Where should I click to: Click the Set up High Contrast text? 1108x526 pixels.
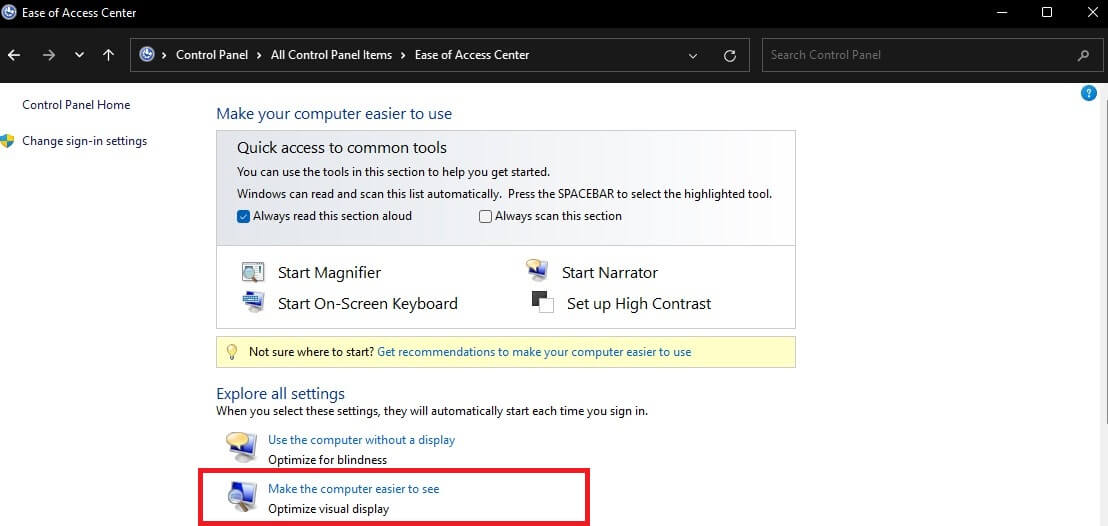[x=640, y=304]
